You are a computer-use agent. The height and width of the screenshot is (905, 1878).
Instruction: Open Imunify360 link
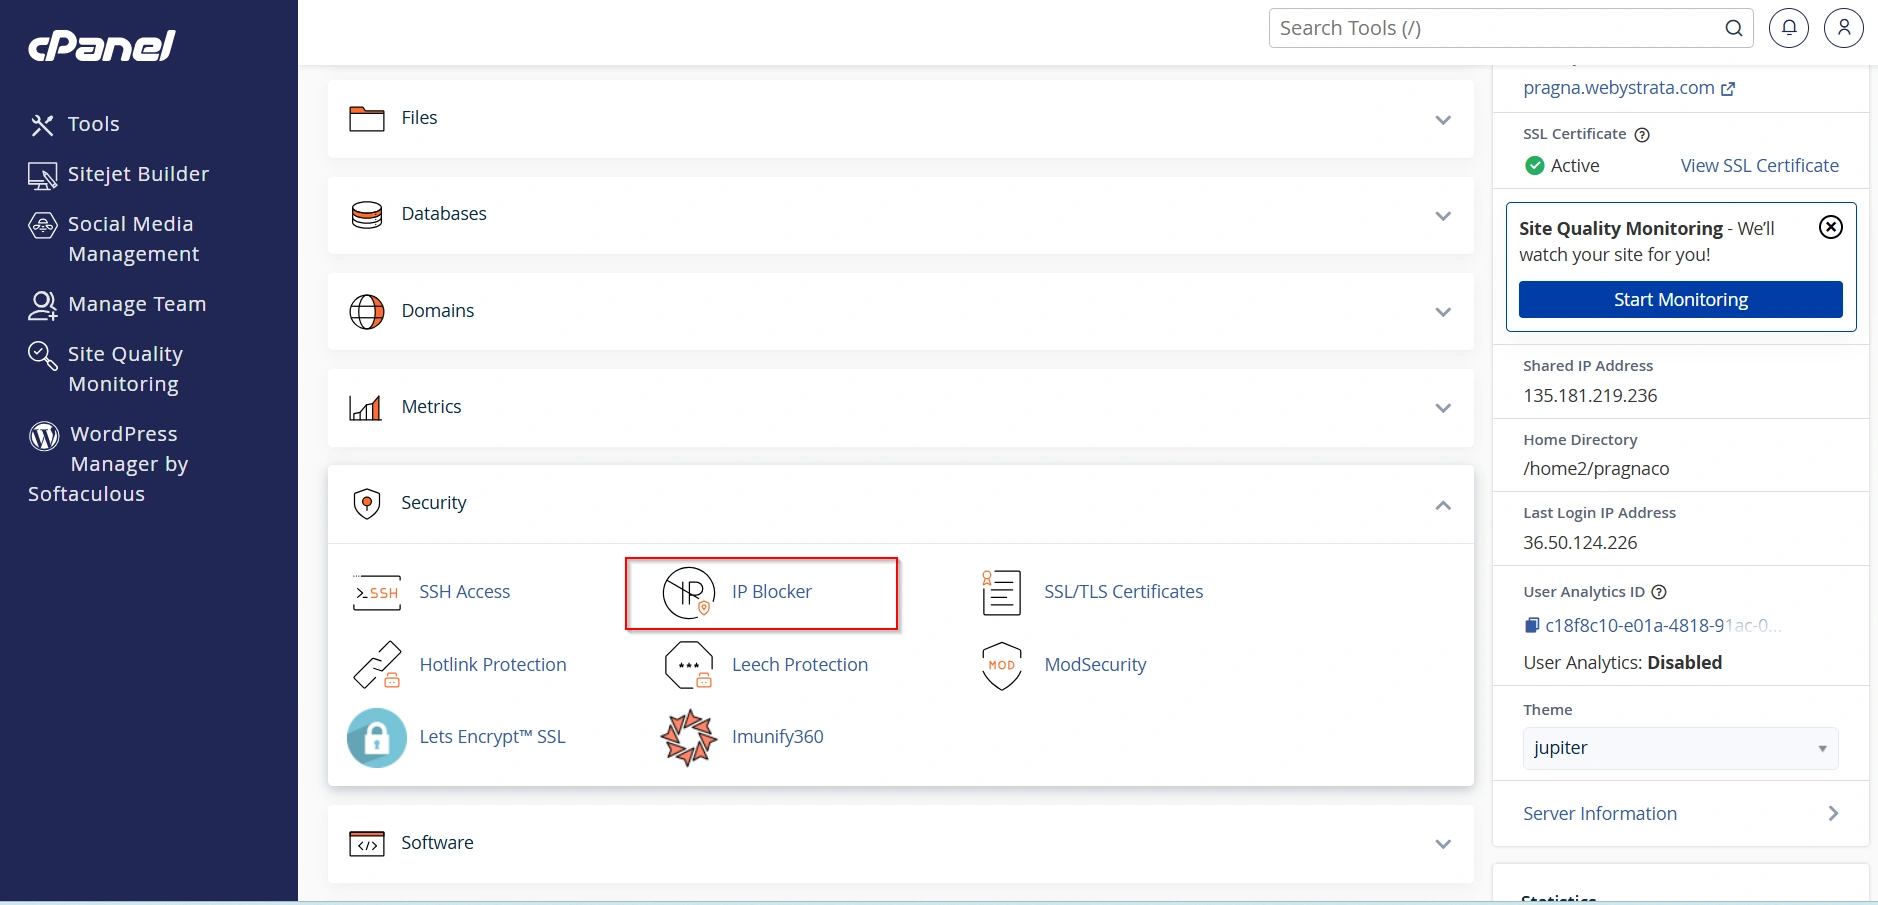[x=778, y=737]
